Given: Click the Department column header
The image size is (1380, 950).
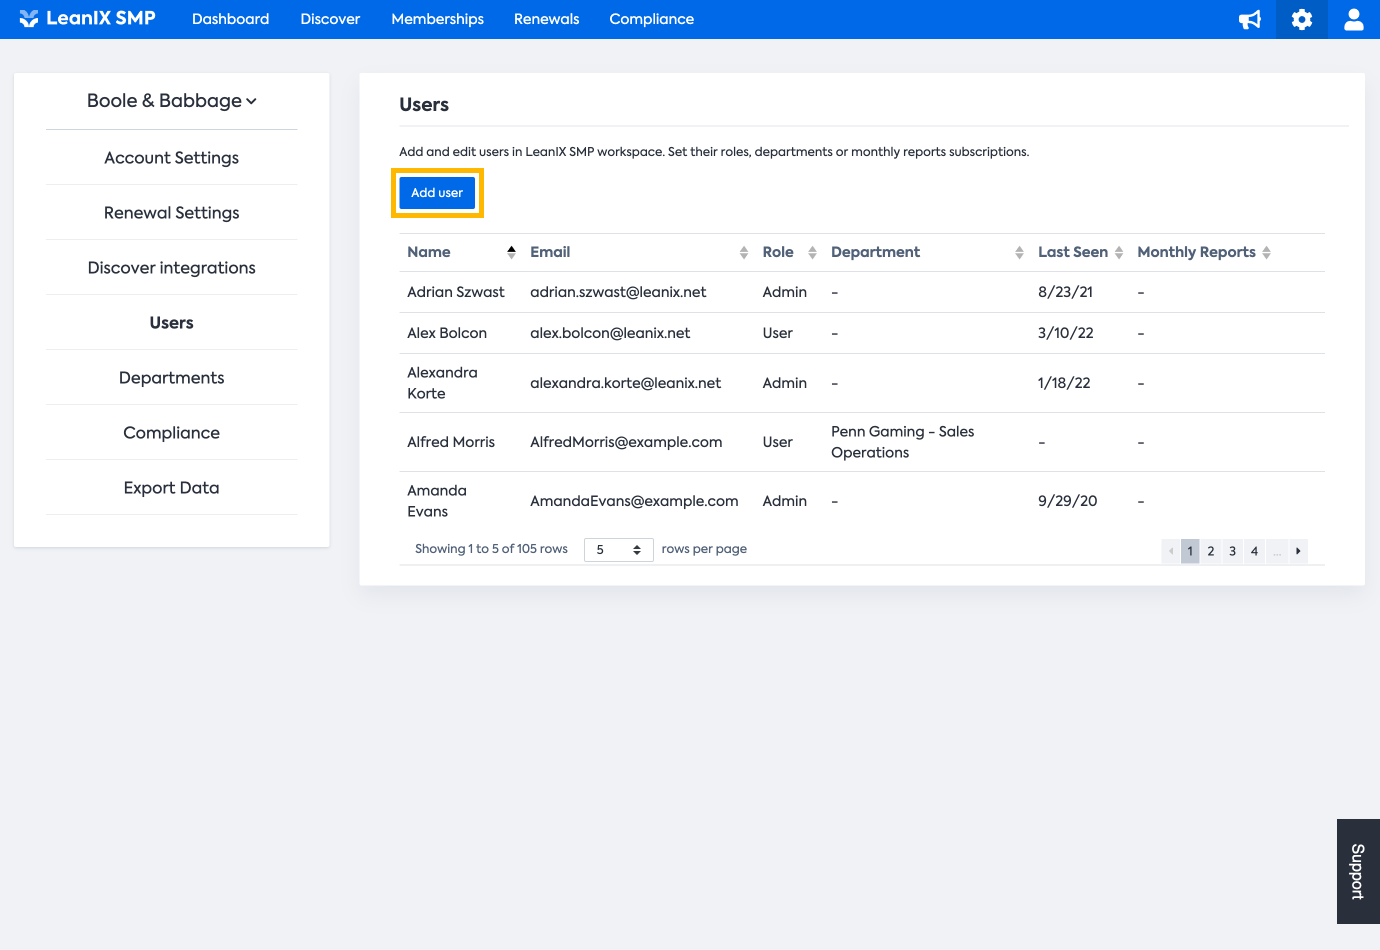Looking at the screenshot, I should [875, 252].
